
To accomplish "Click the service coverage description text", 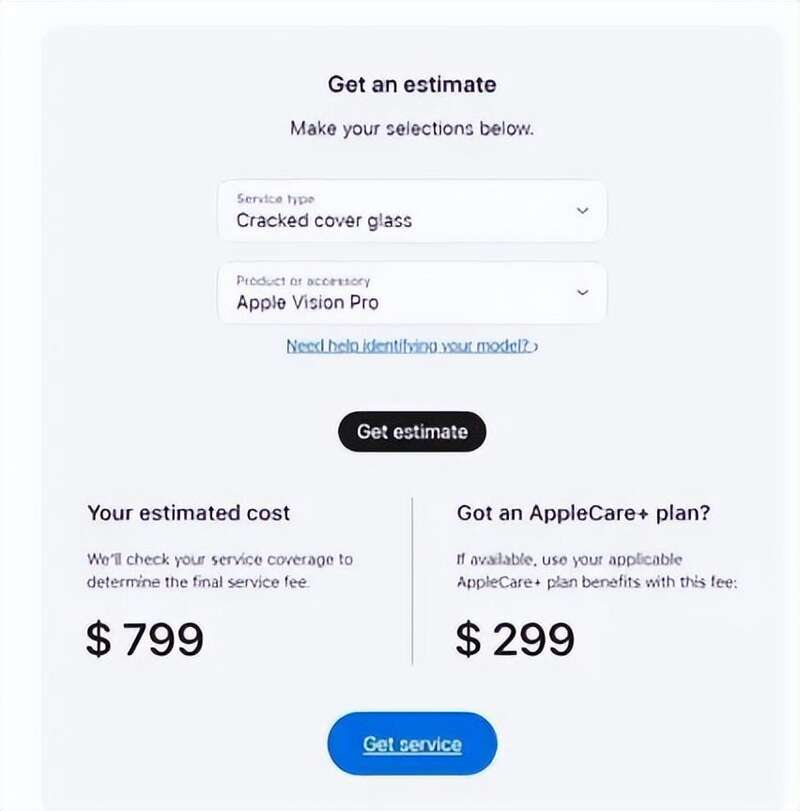I will [x=219, y=570].
